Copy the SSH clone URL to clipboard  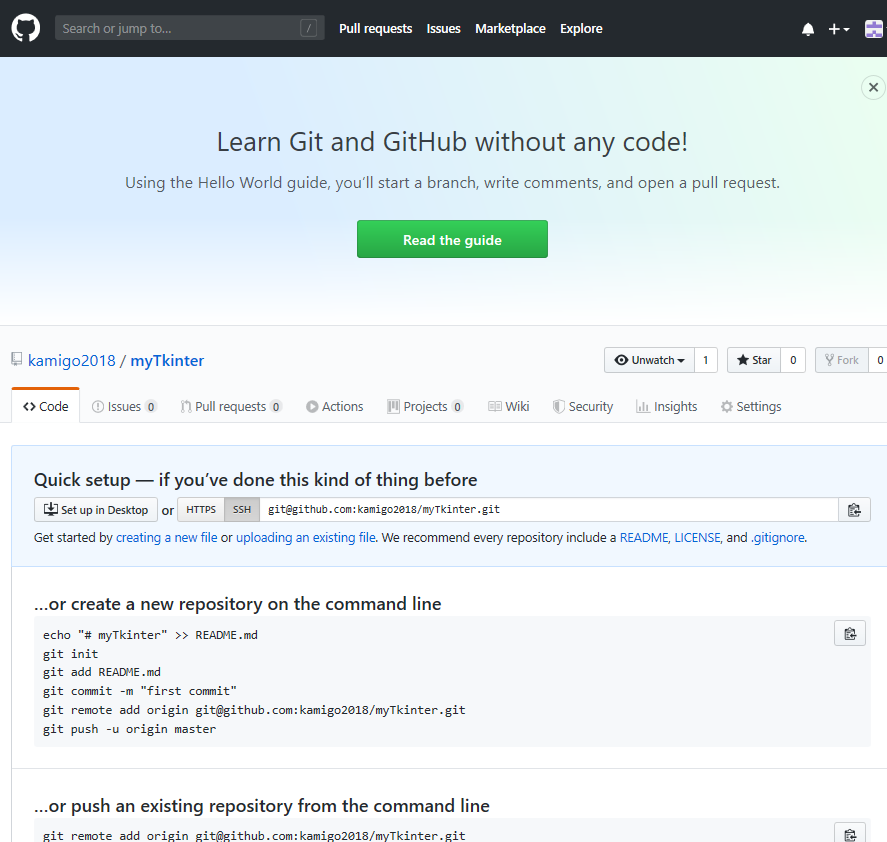pyautogui.click(x=854, y=510)
